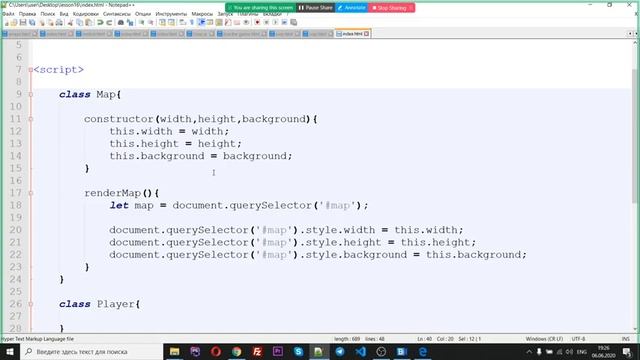
Task: Click the Print toolbar icon
Action: [59, 22]
